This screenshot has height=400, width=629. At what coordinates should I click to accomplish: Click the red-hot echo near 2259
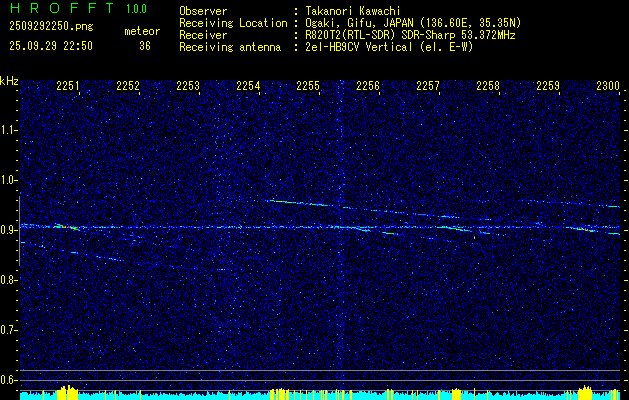tap(587, 229)
